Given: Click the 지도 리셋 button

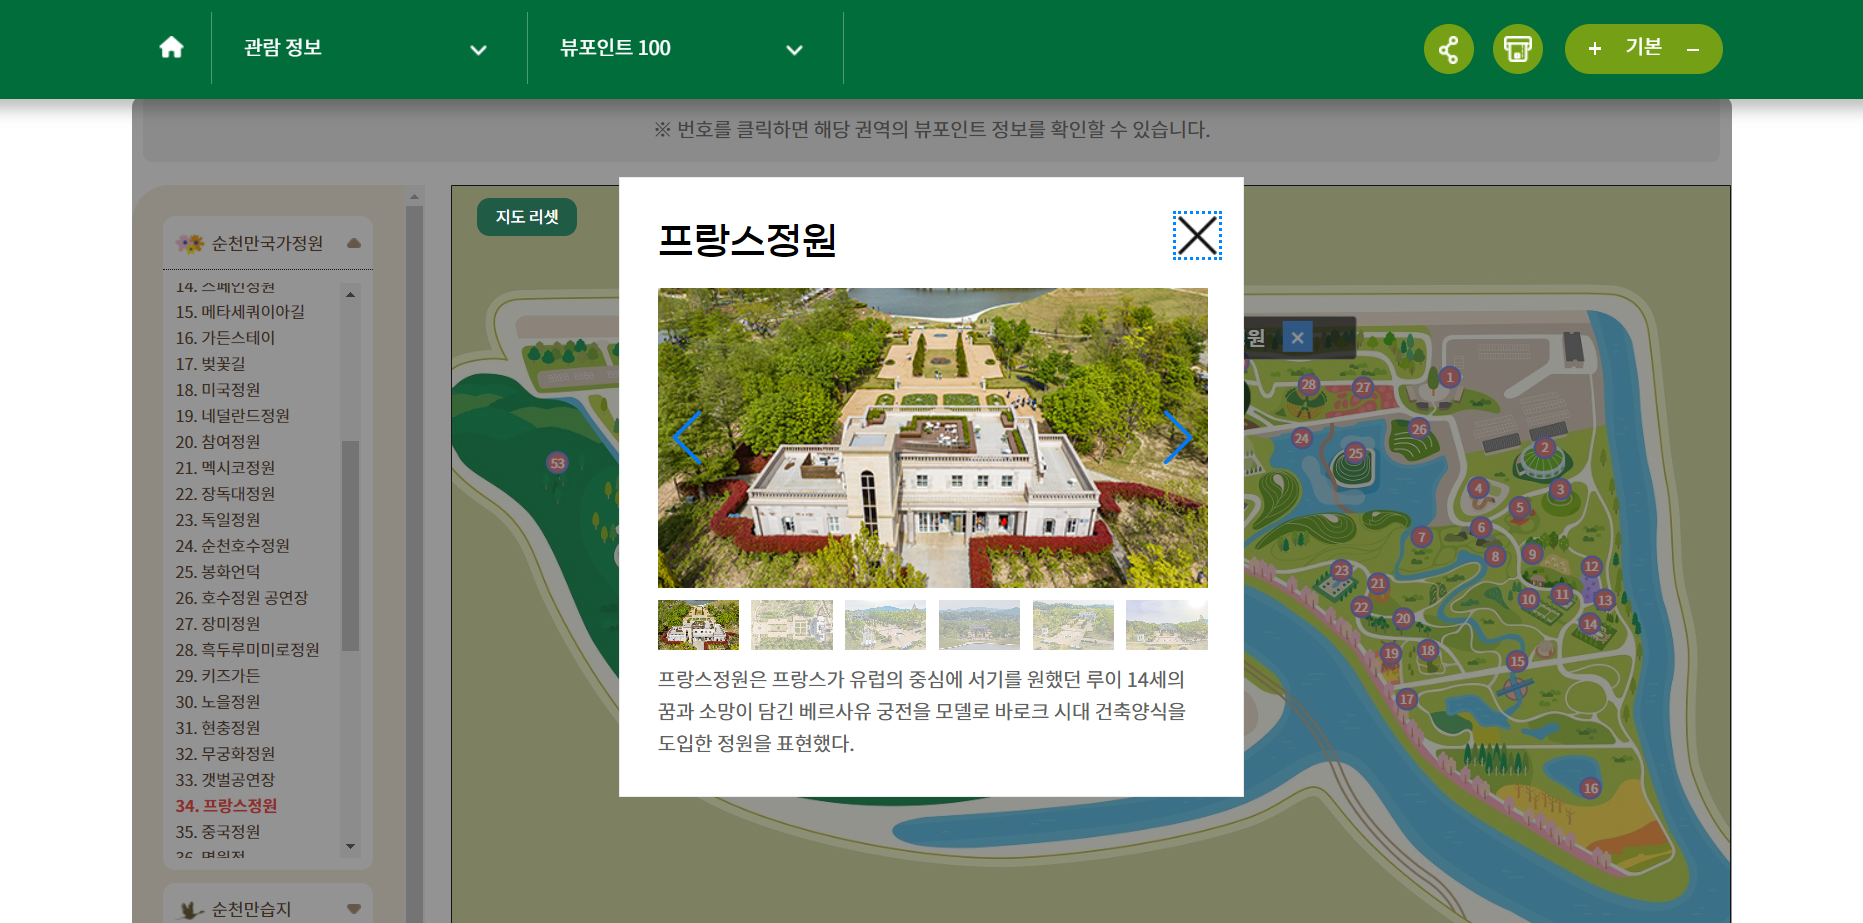Looking at the screenshot, I should point(527,216).
